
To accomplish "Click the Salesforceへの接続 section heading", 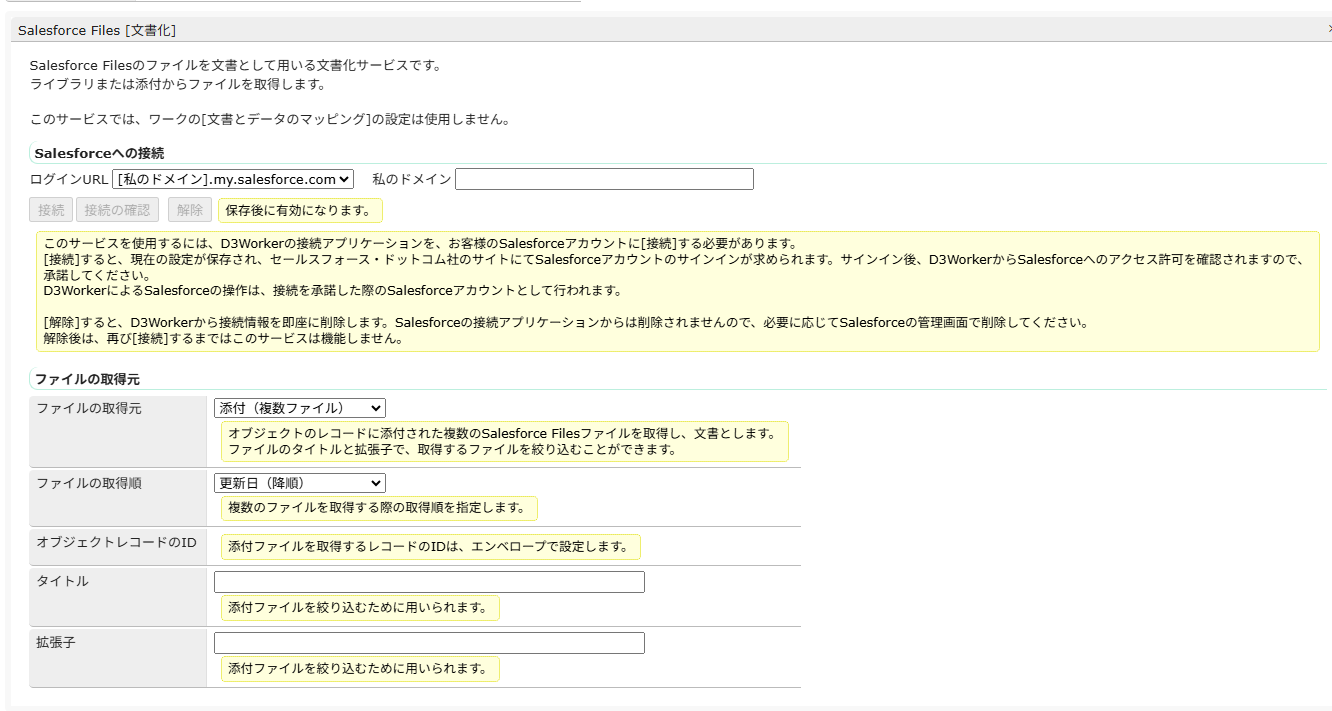I will 99,153.
